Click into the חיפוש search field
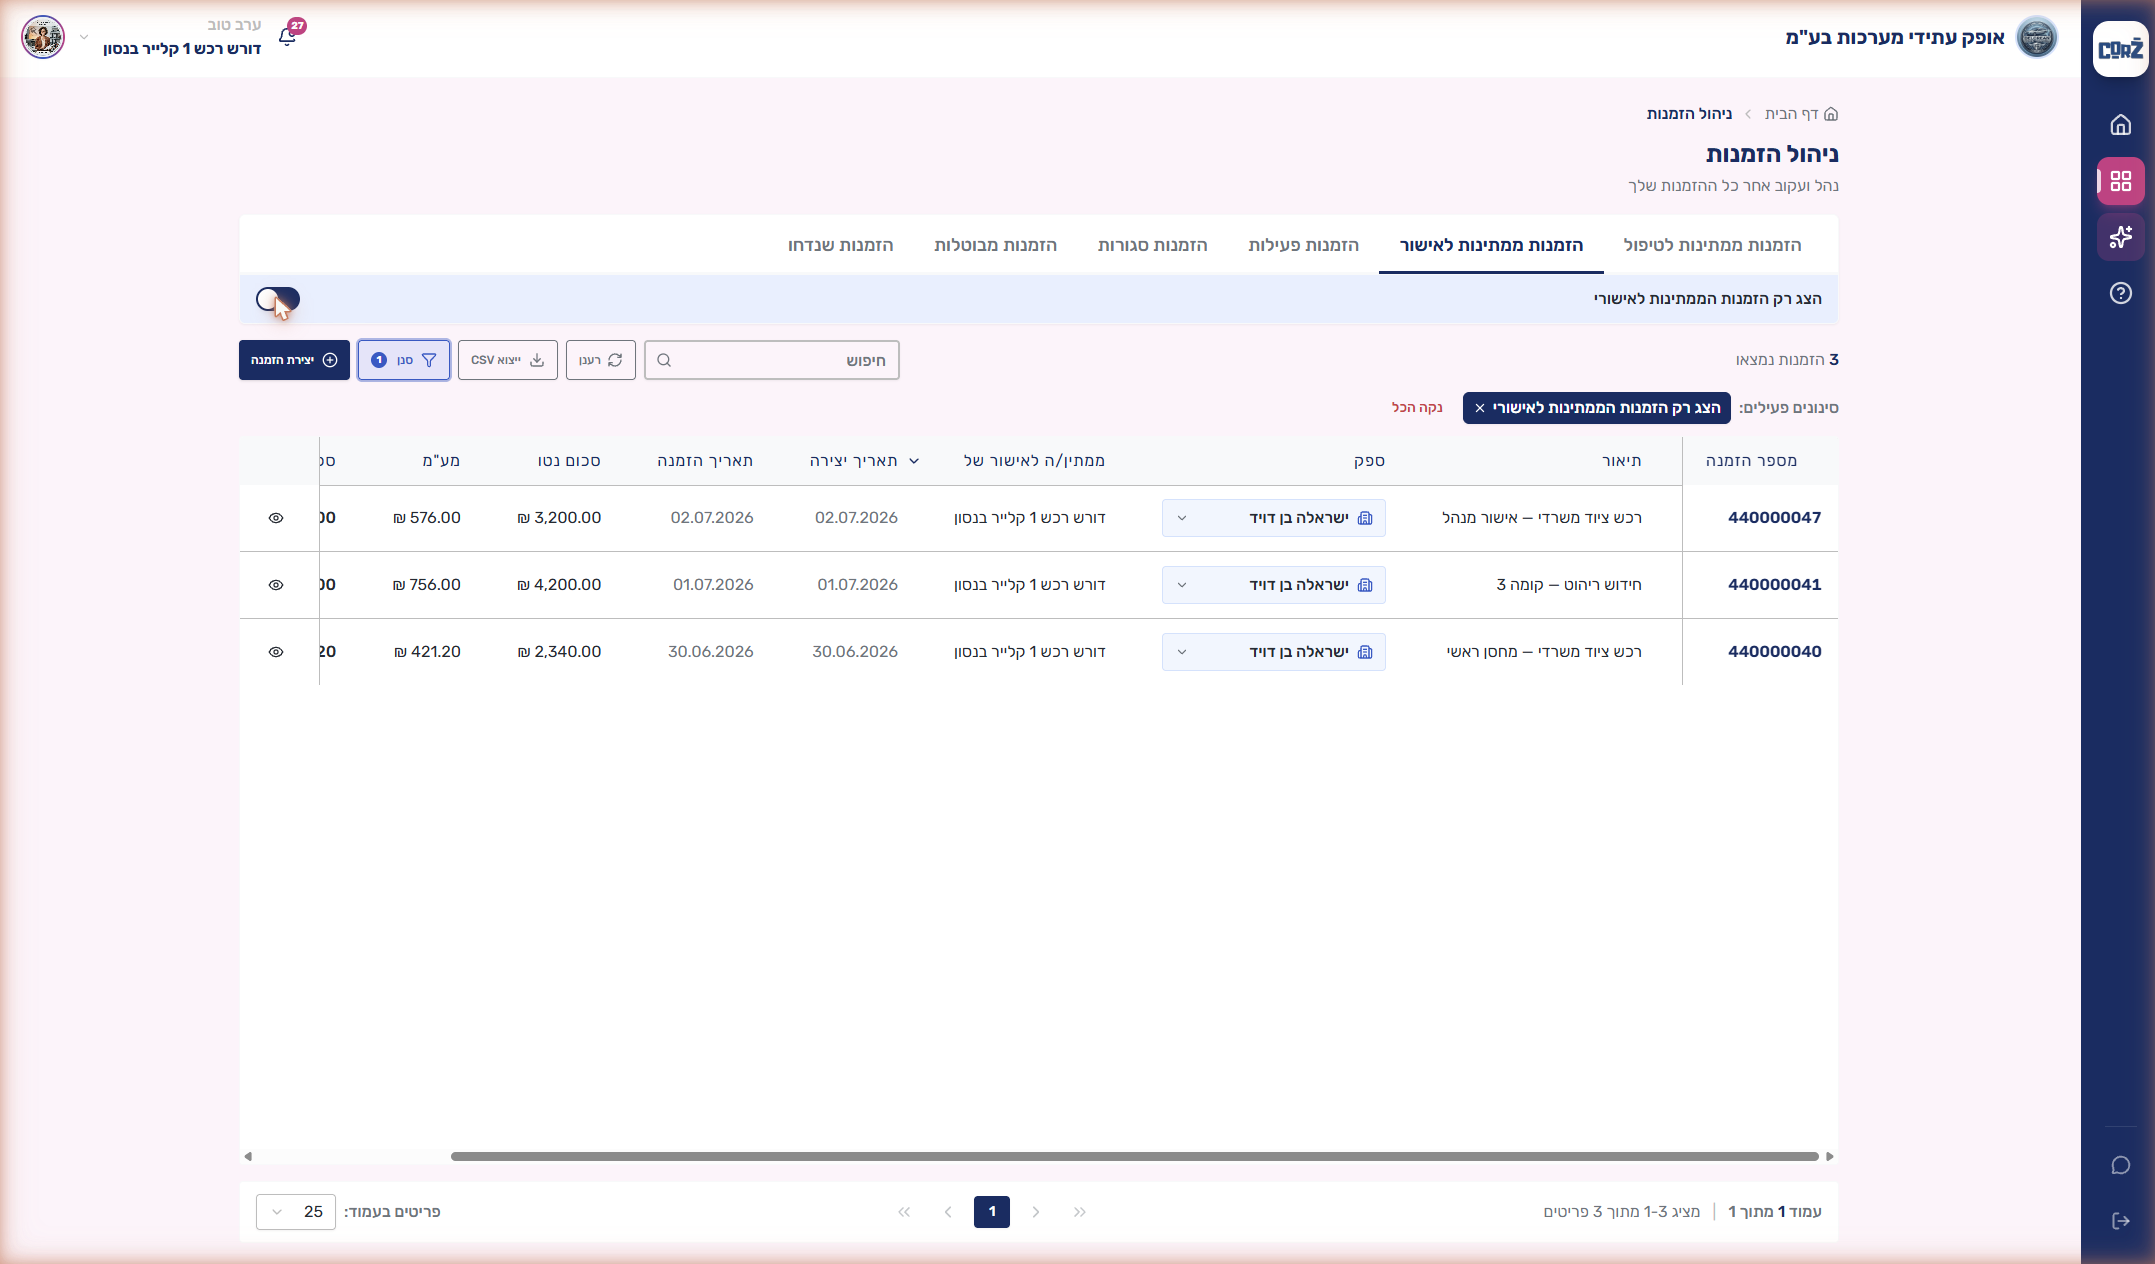Screen dimensions: 2155x1264 [x=772, y=360]
